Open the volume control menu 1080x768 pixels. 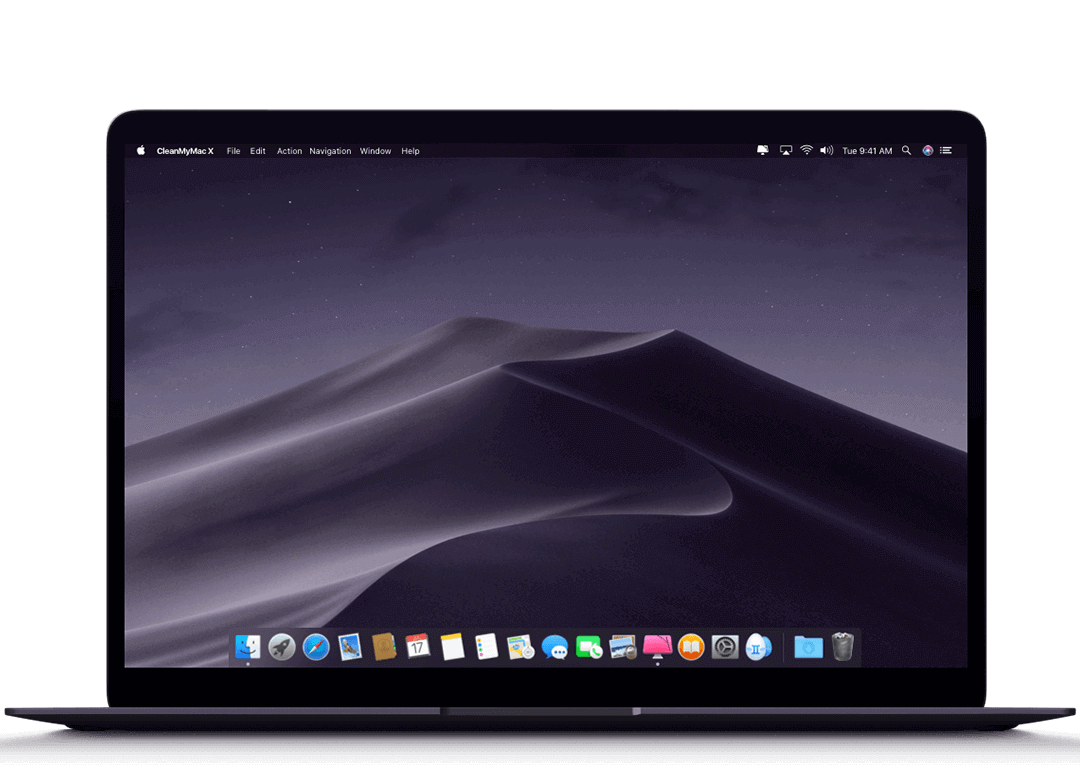(826, 151)
